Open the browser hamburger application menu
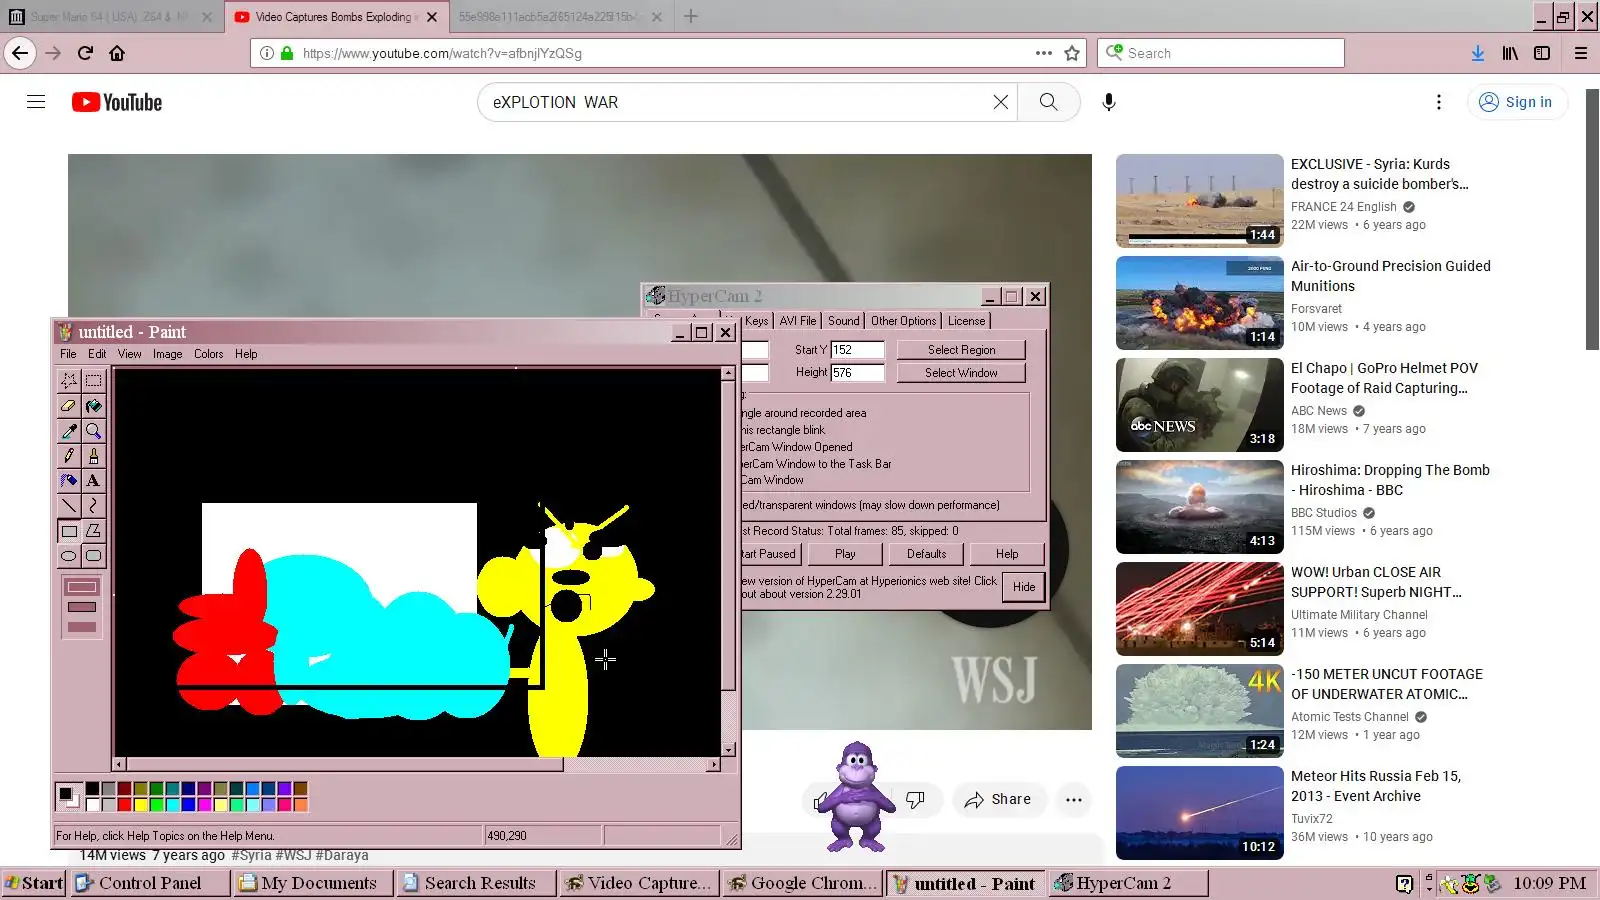This screenshot has width=1600, height=900. pos(1581,53)
